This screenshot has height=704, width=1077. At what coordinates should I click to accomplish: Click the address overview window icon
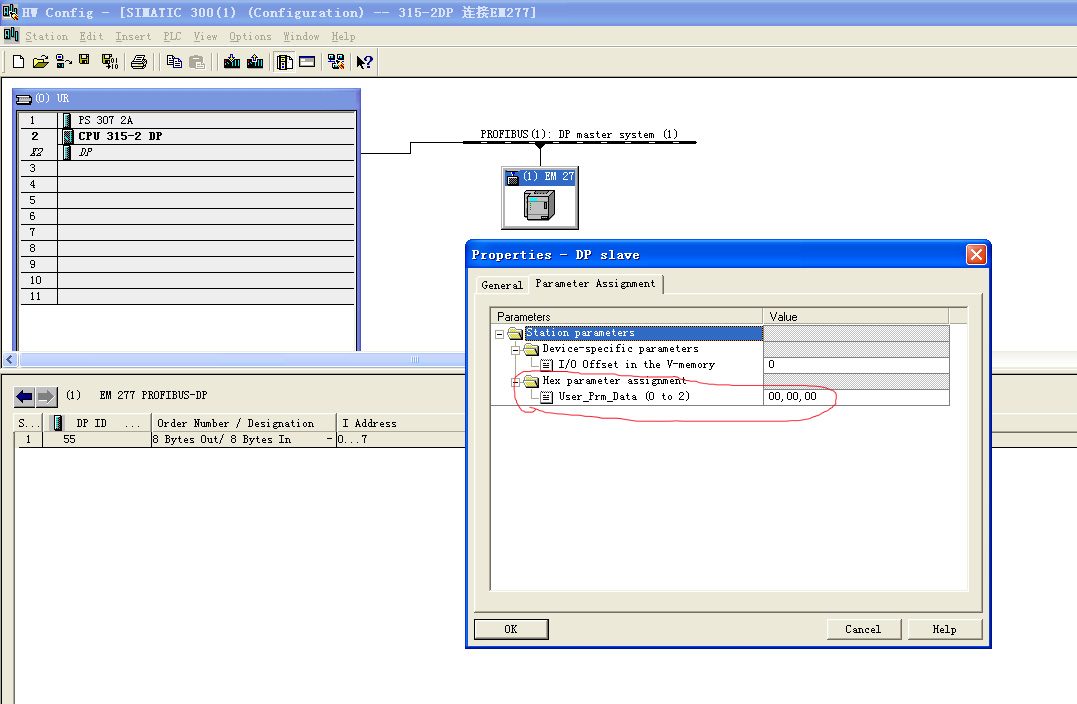(307, 62)
